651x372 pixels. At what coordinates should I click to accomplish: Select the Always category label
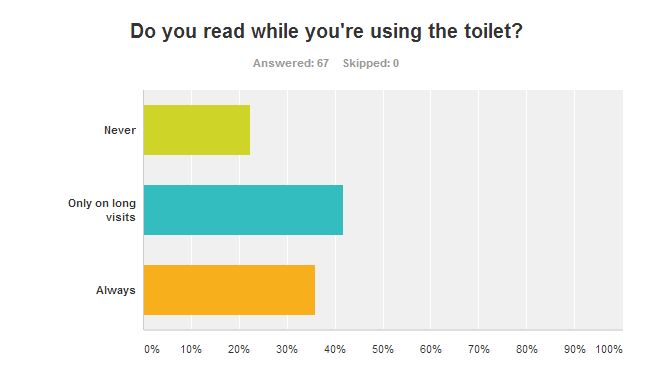point(116,290)
